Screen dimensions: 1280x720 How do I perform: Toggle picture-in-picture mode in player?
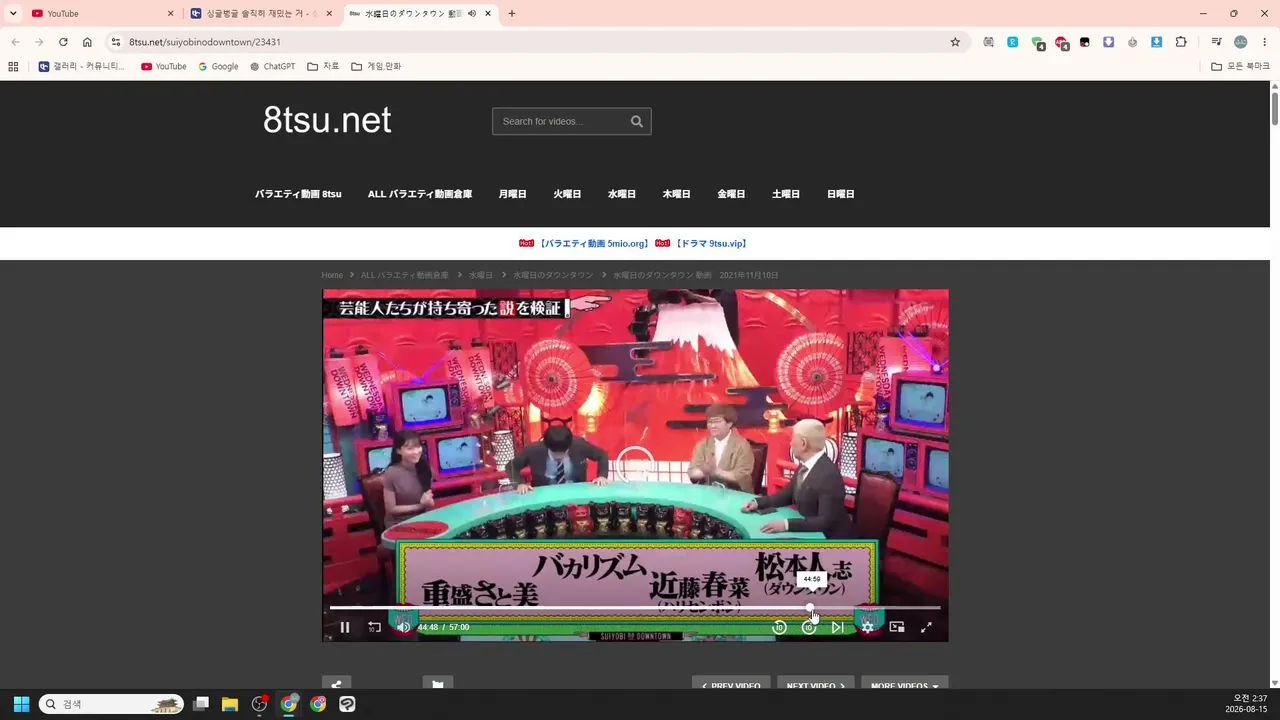897,627
